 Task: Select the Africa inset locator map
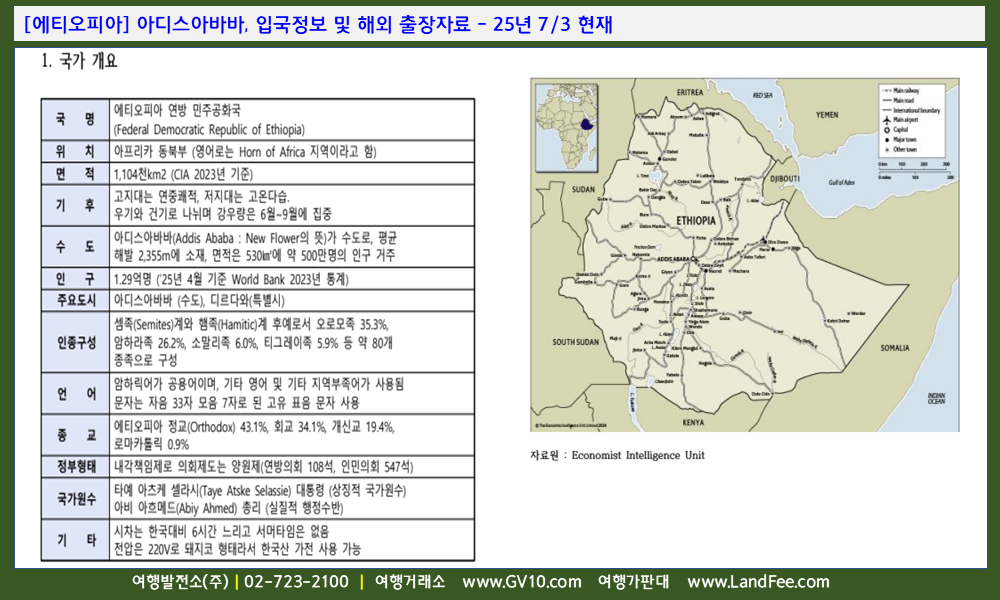[x=567, y=128]
